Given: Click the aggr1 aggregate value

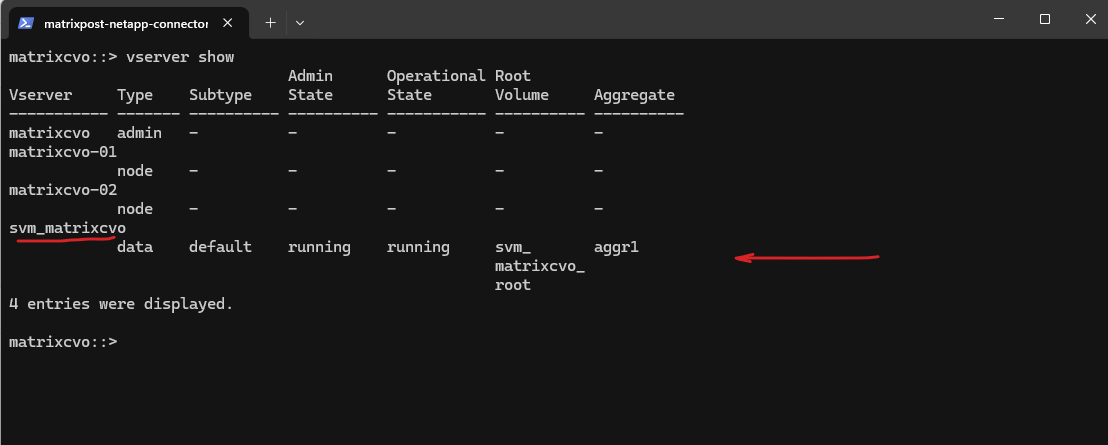Looking at the screenshot, I should (x=616, y=247).
